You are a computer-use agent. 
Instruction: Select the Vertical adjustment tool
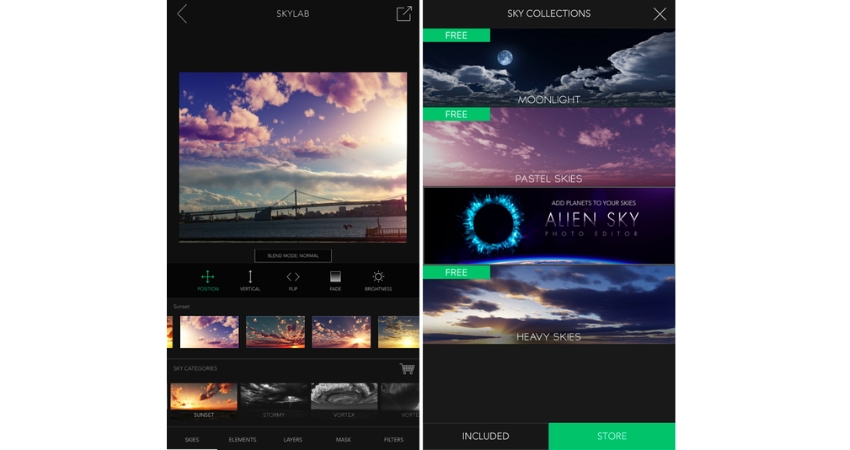pos(250,279)
